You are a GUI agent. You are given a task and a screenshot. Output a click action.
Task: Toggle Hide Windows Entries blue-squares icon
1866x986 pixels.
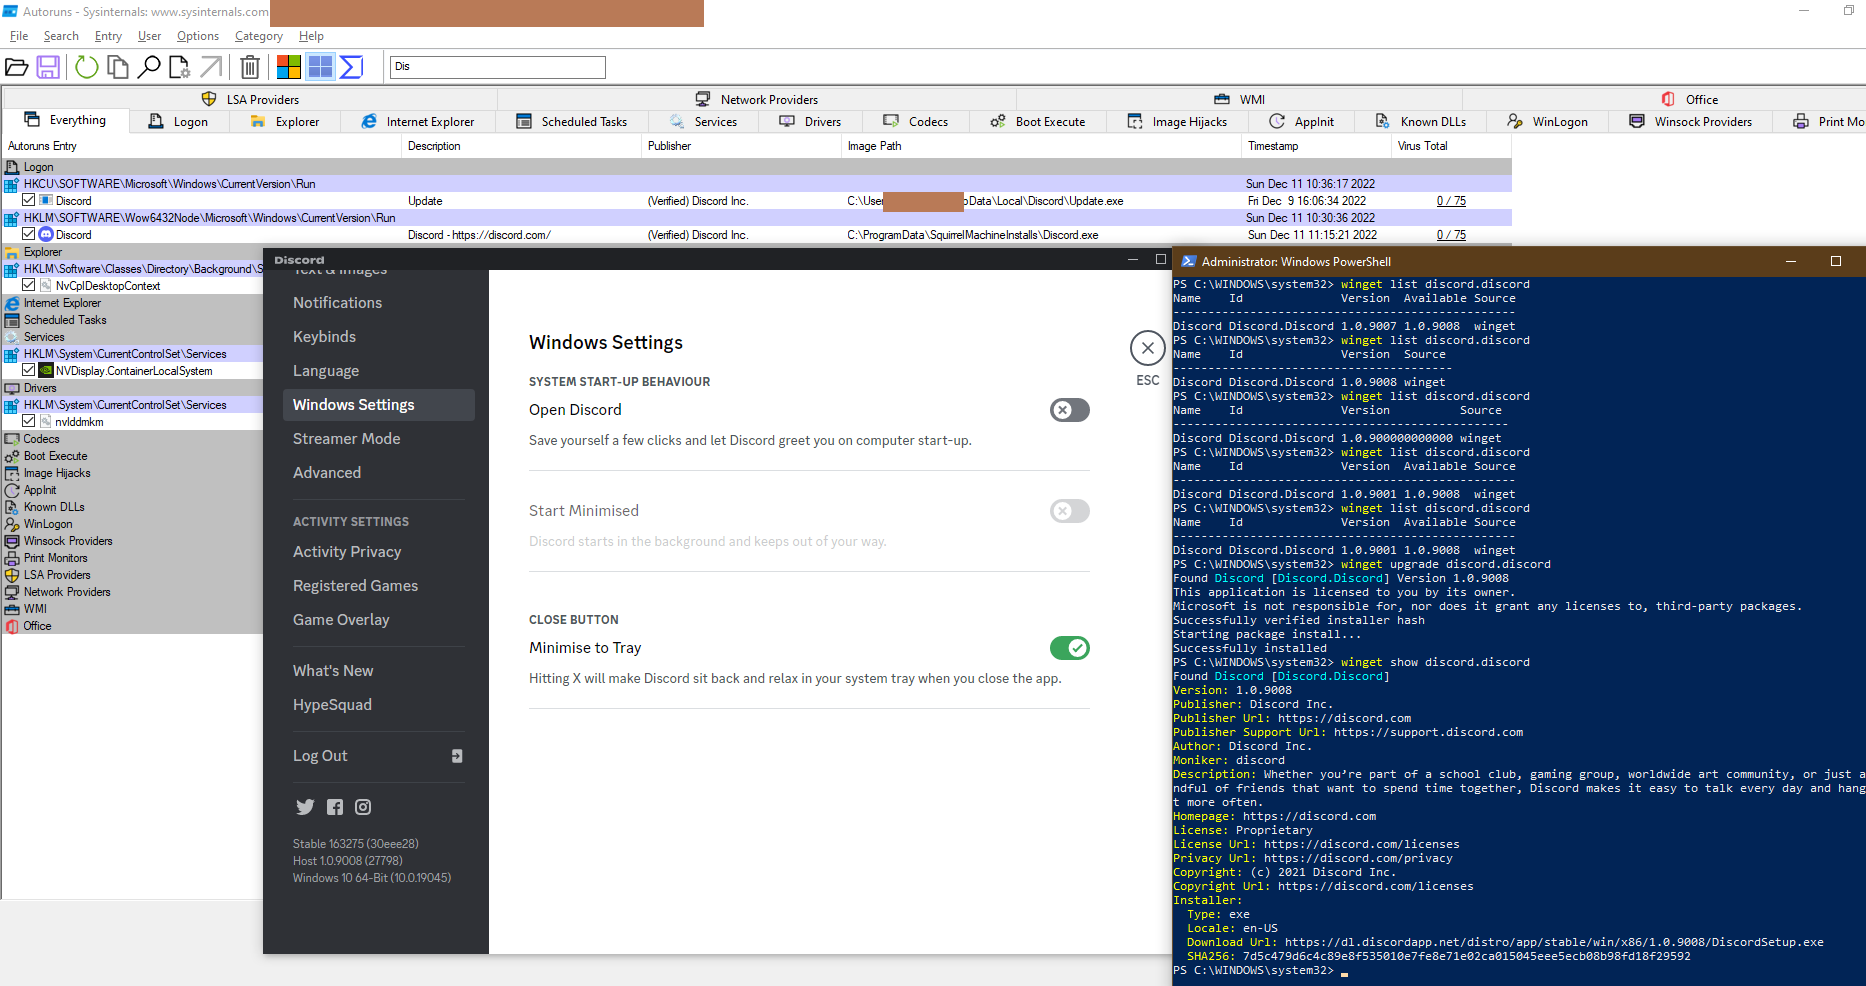pos(320,67)
